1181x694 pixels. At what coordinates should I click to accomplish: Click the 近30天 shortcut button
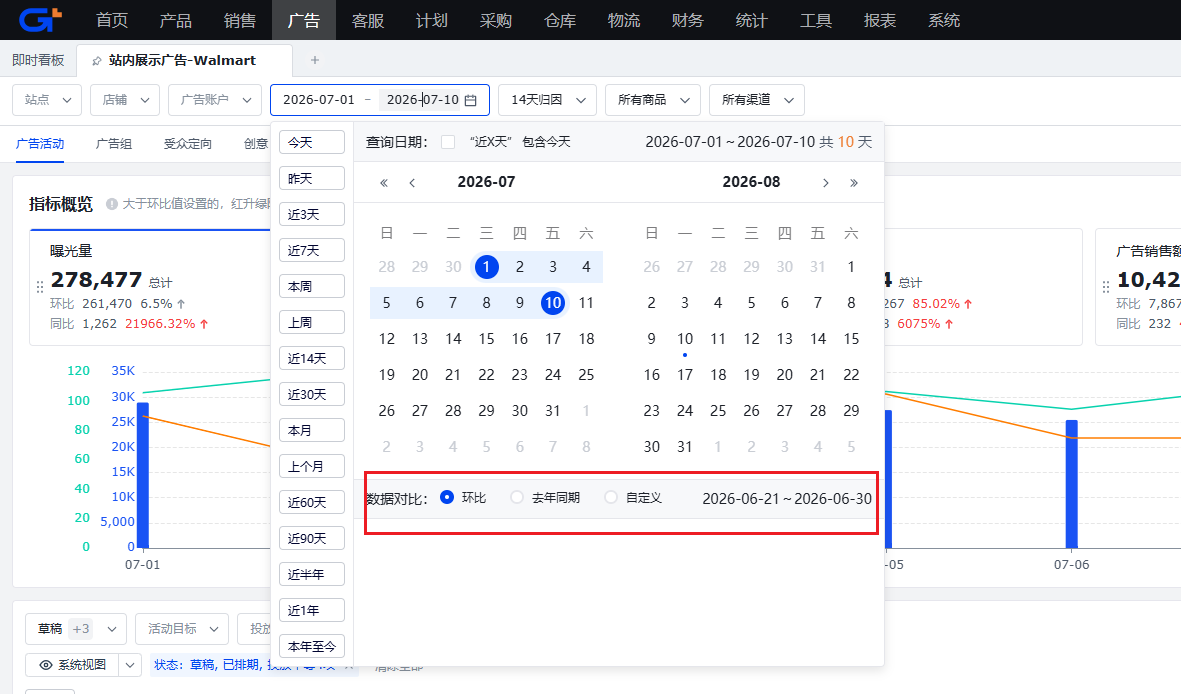click(x=312, y=394)
